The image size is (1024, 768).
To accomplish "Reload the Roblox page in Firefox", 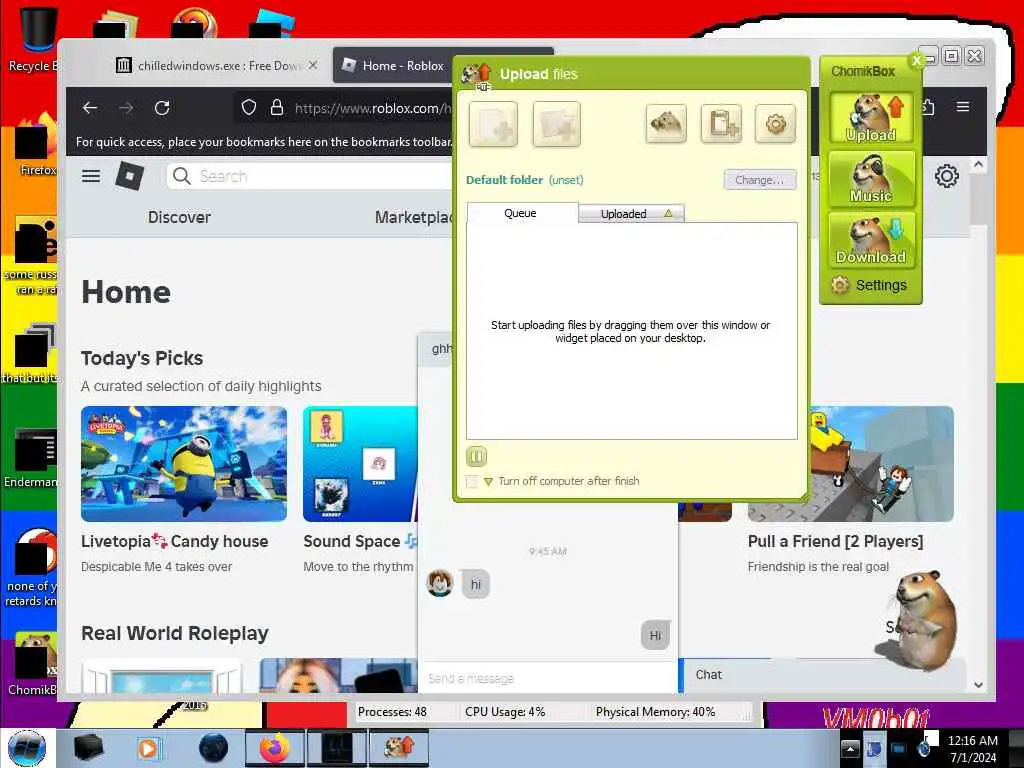I will click(x=162, y=108).
